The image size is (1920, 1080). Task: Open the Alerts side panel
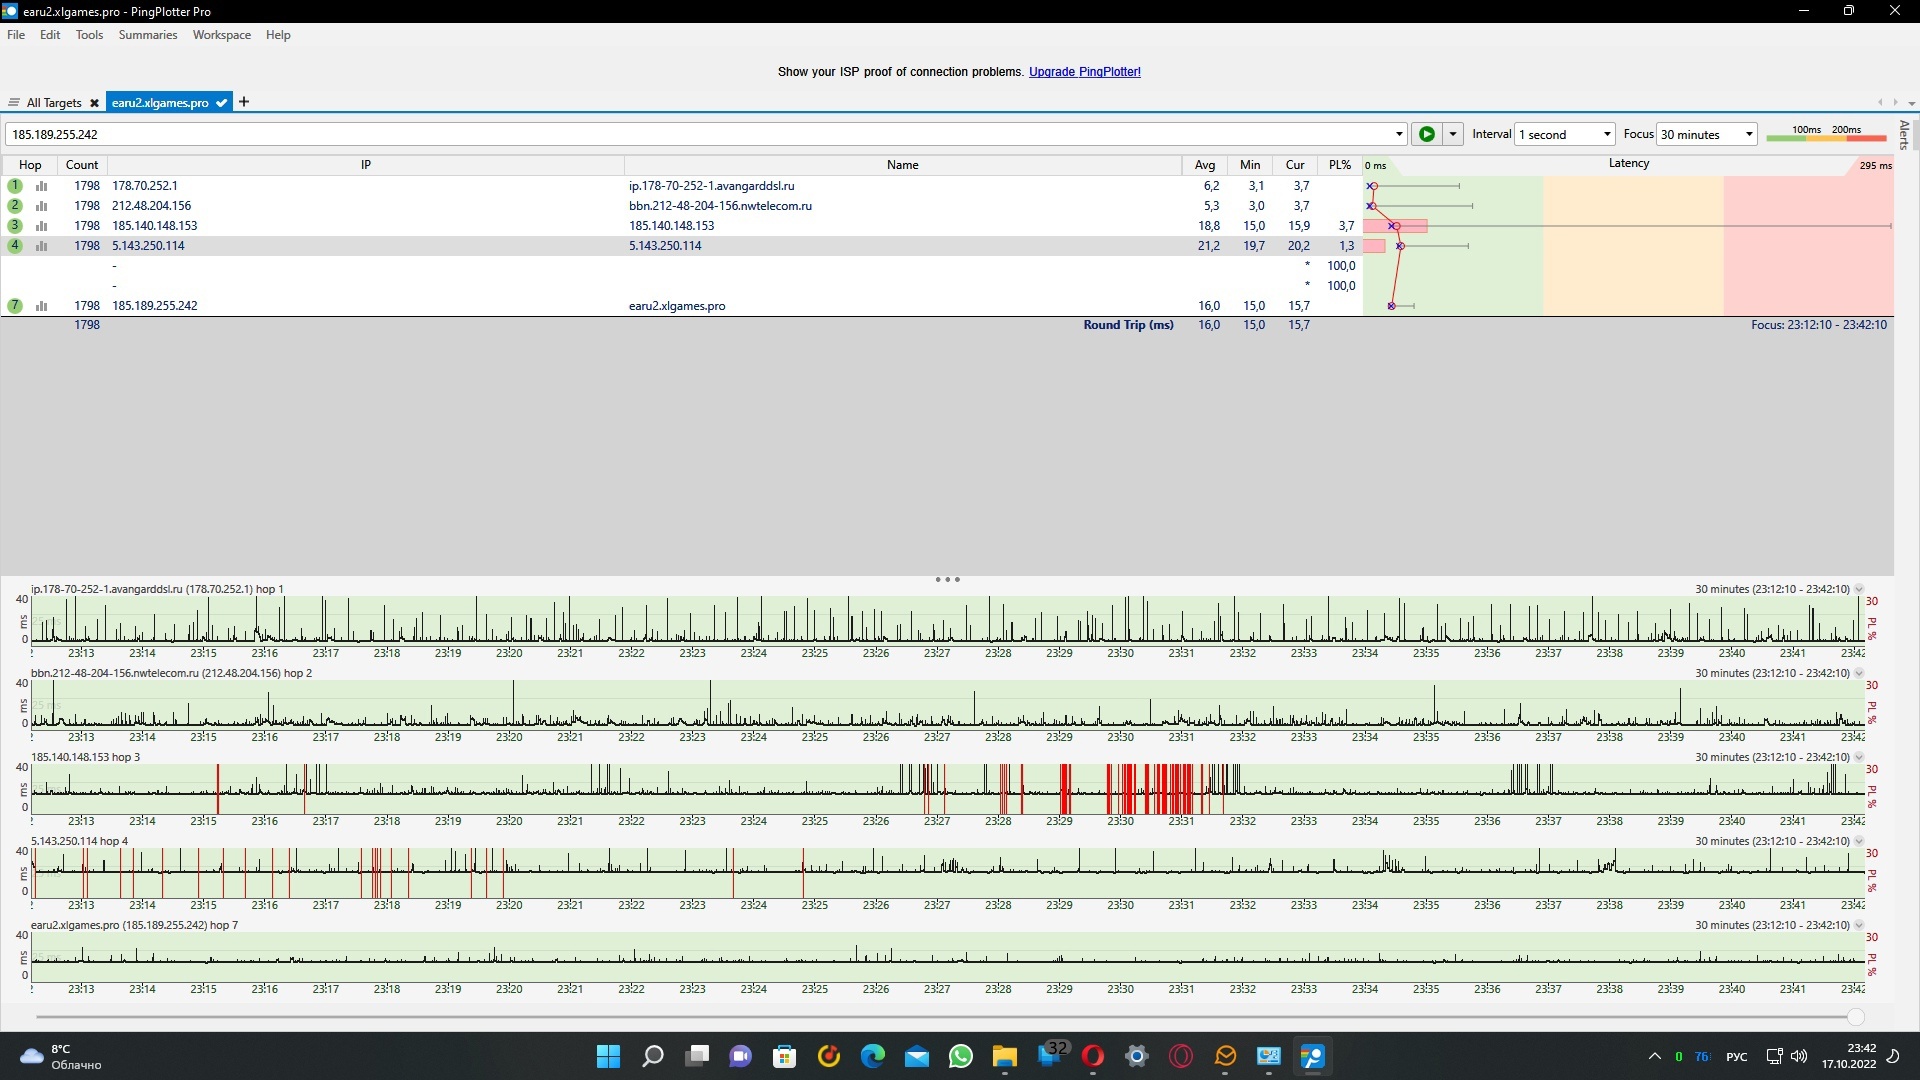pos(1904,134)
